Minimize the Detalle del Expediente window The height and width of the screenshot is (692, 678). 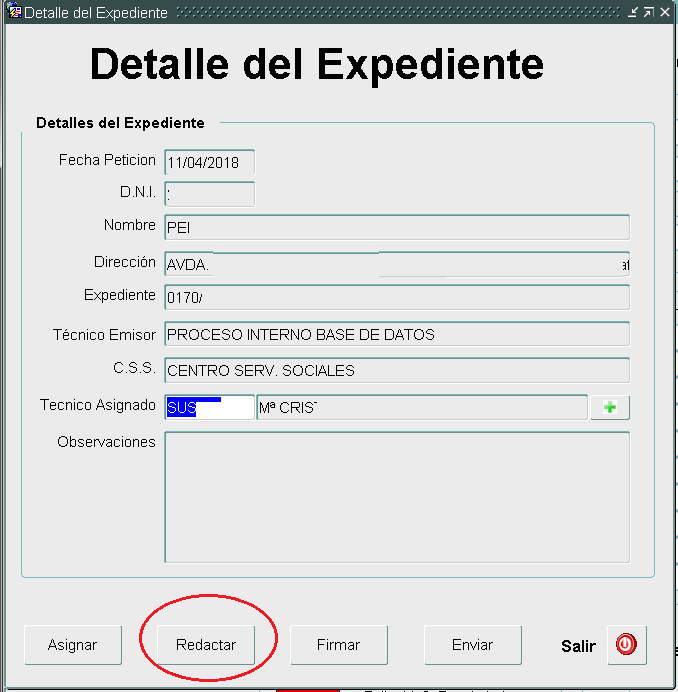click(633, 12)
